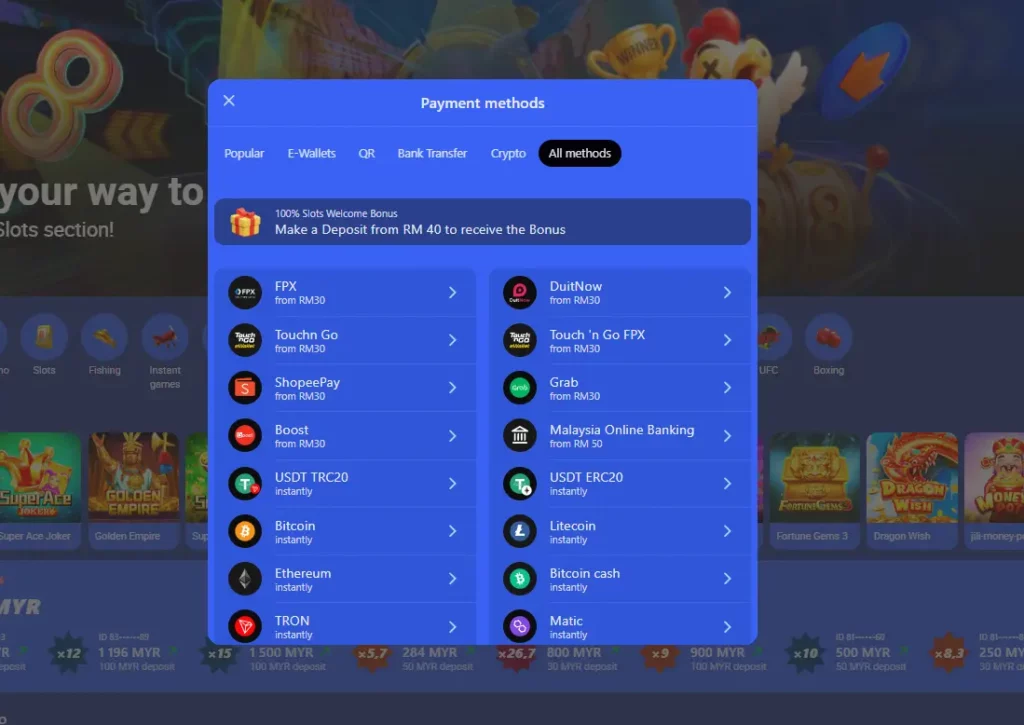Expand the TRON row chevron
This screenshot has height=725, width=1024.
453,627
